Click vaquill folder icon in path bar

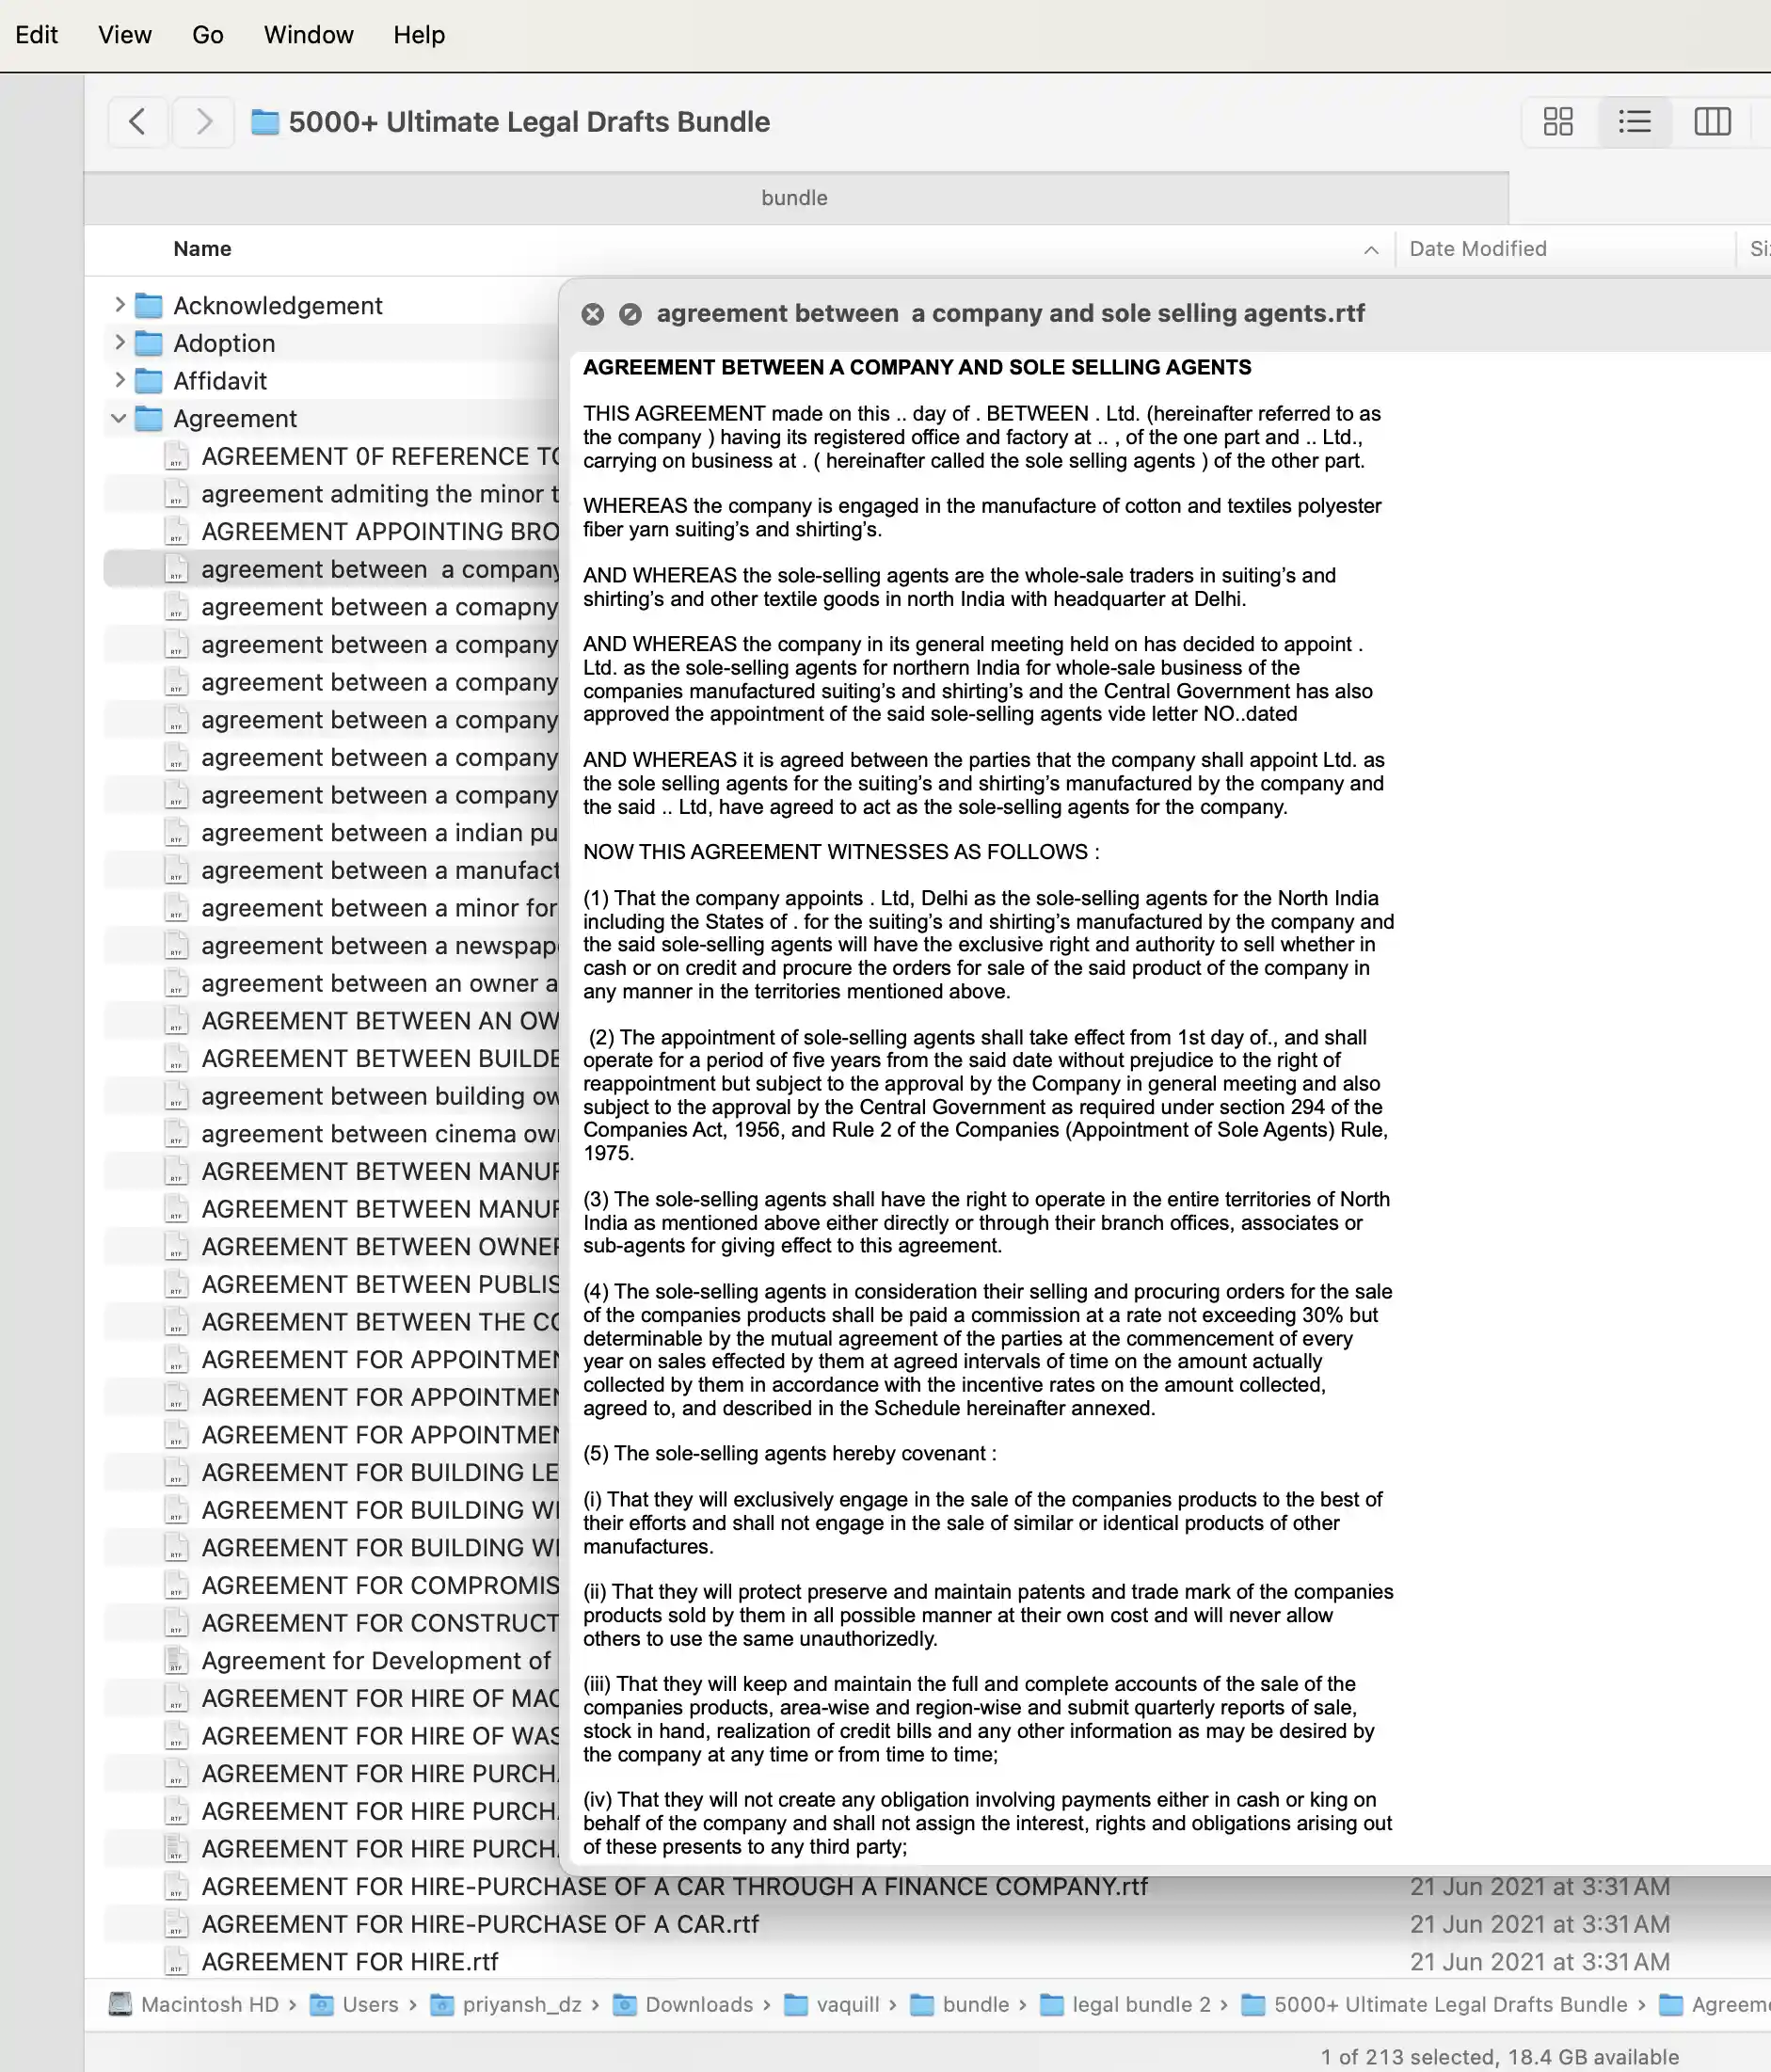click(x=796, y=2004)
